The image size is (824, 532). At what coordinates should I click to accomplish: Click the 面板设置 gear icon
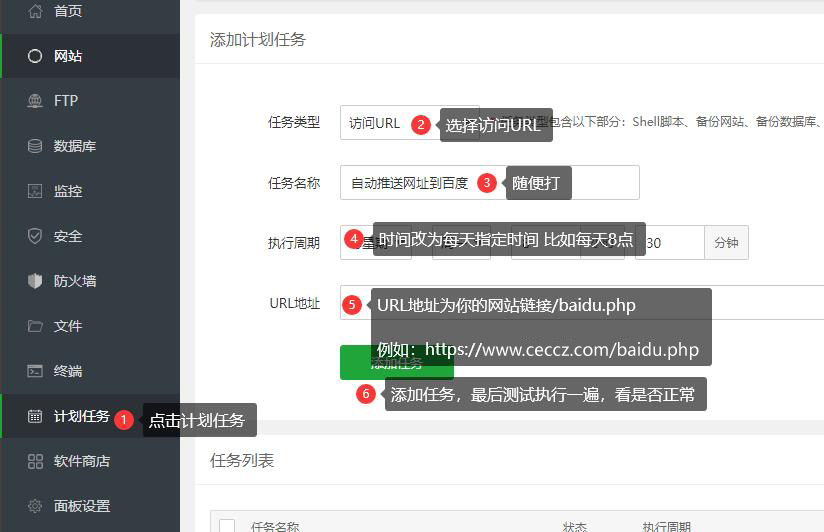[35, 506]
